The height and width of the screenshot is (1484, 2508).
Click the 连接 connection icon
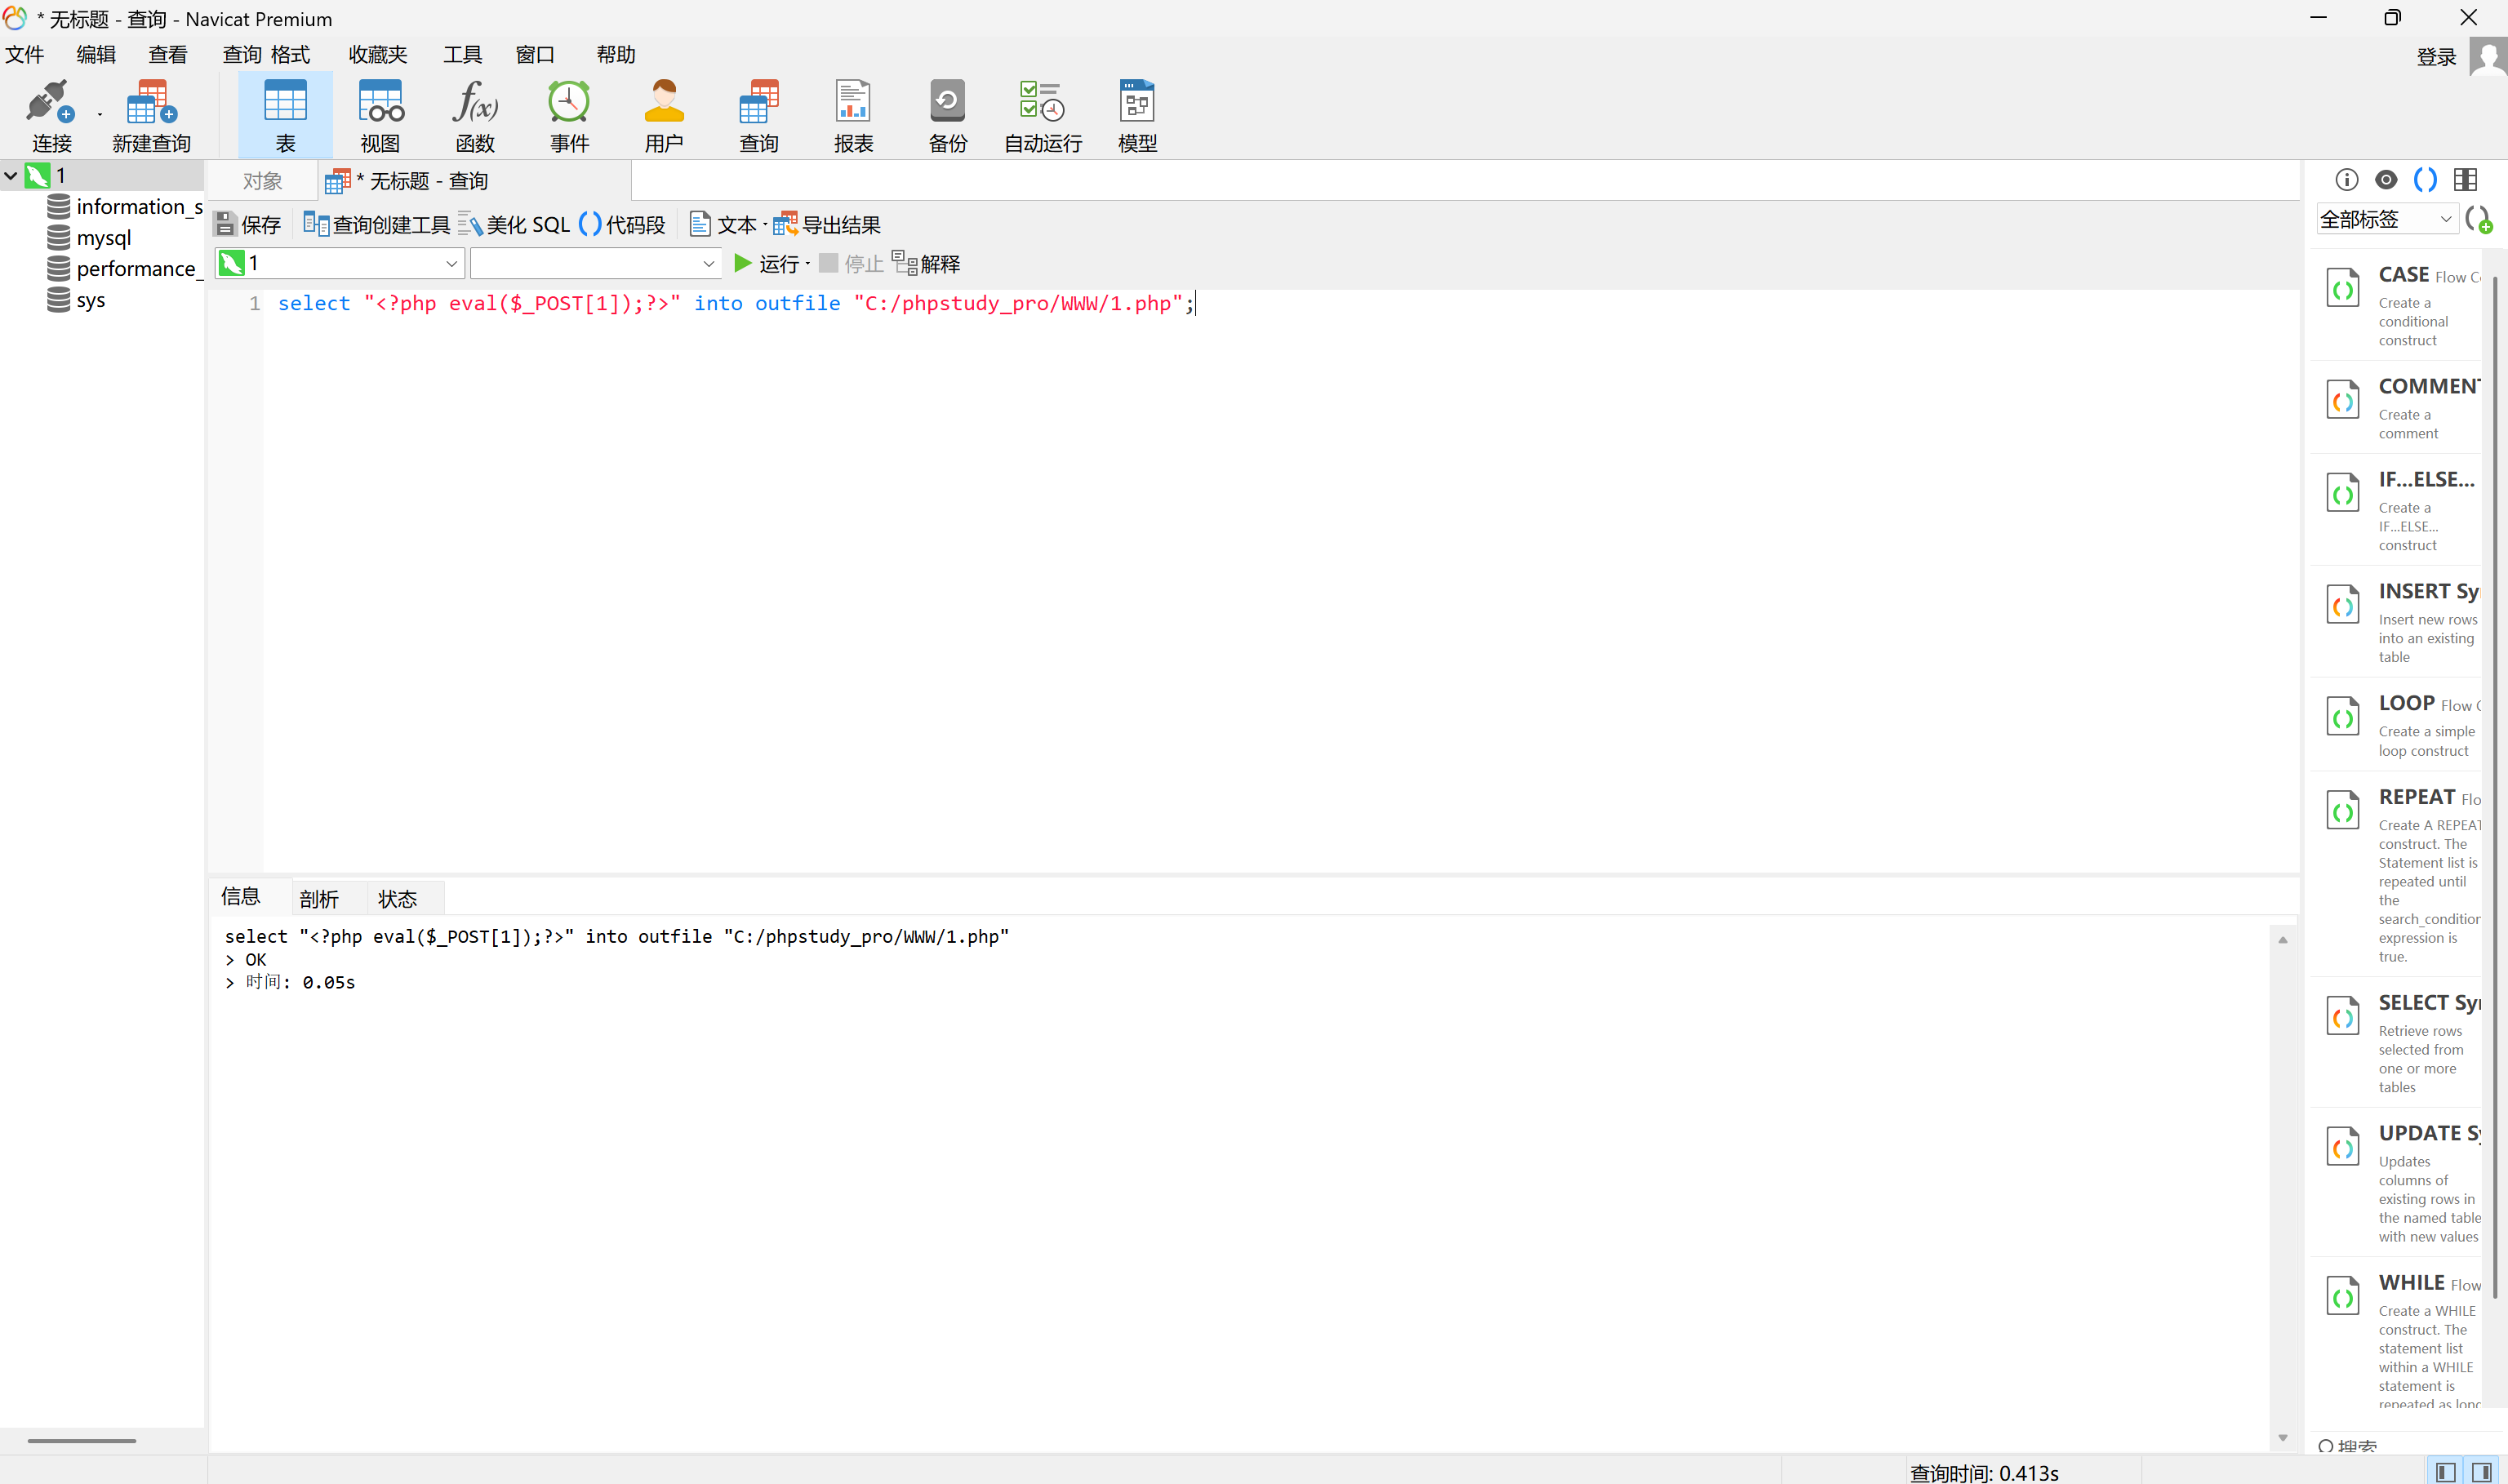click(x=50, y=115)
